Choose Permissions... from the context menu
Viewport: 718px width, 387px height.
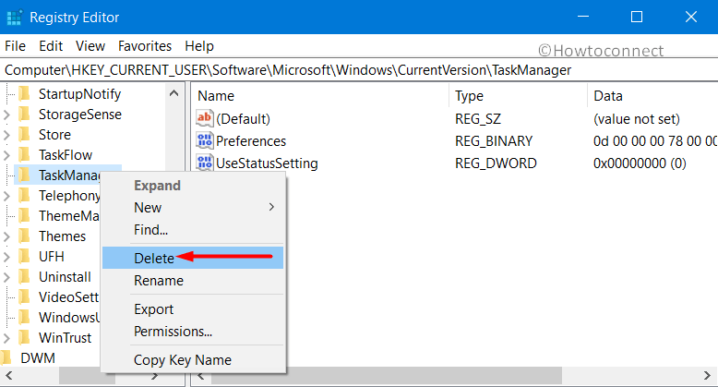click(193, 331)
